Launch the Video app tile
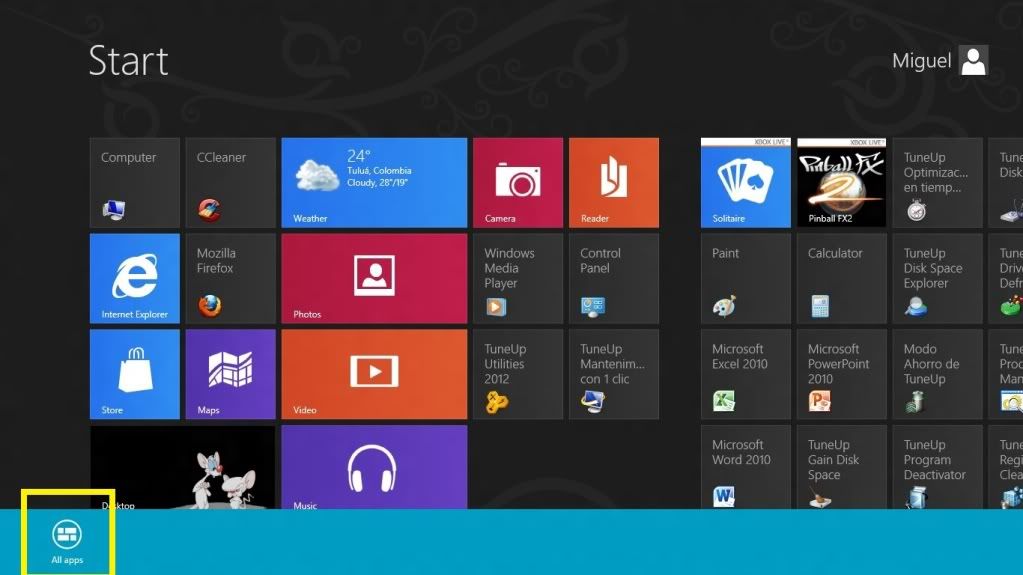 click(x=374, y=374)
